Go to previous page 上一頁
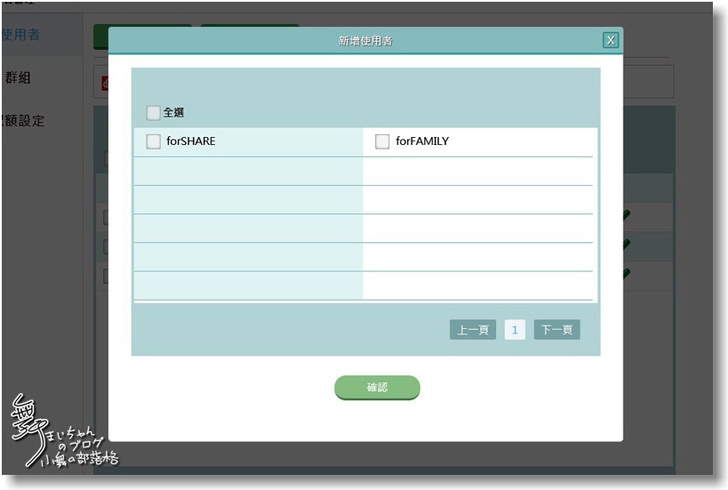728x490 pixels. point(473,330)
